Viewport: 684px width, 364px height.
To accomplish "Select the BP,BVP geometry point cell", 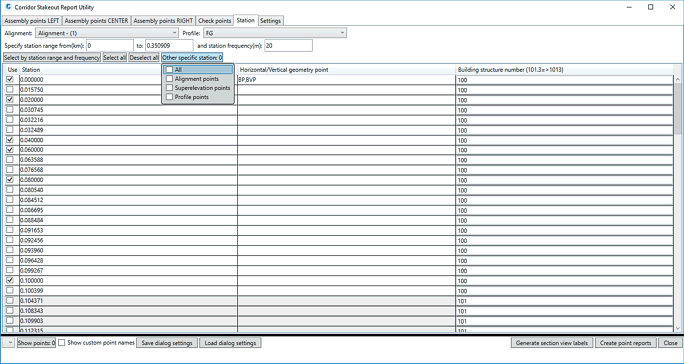I will pyautogui.click(x=346, y=80).
